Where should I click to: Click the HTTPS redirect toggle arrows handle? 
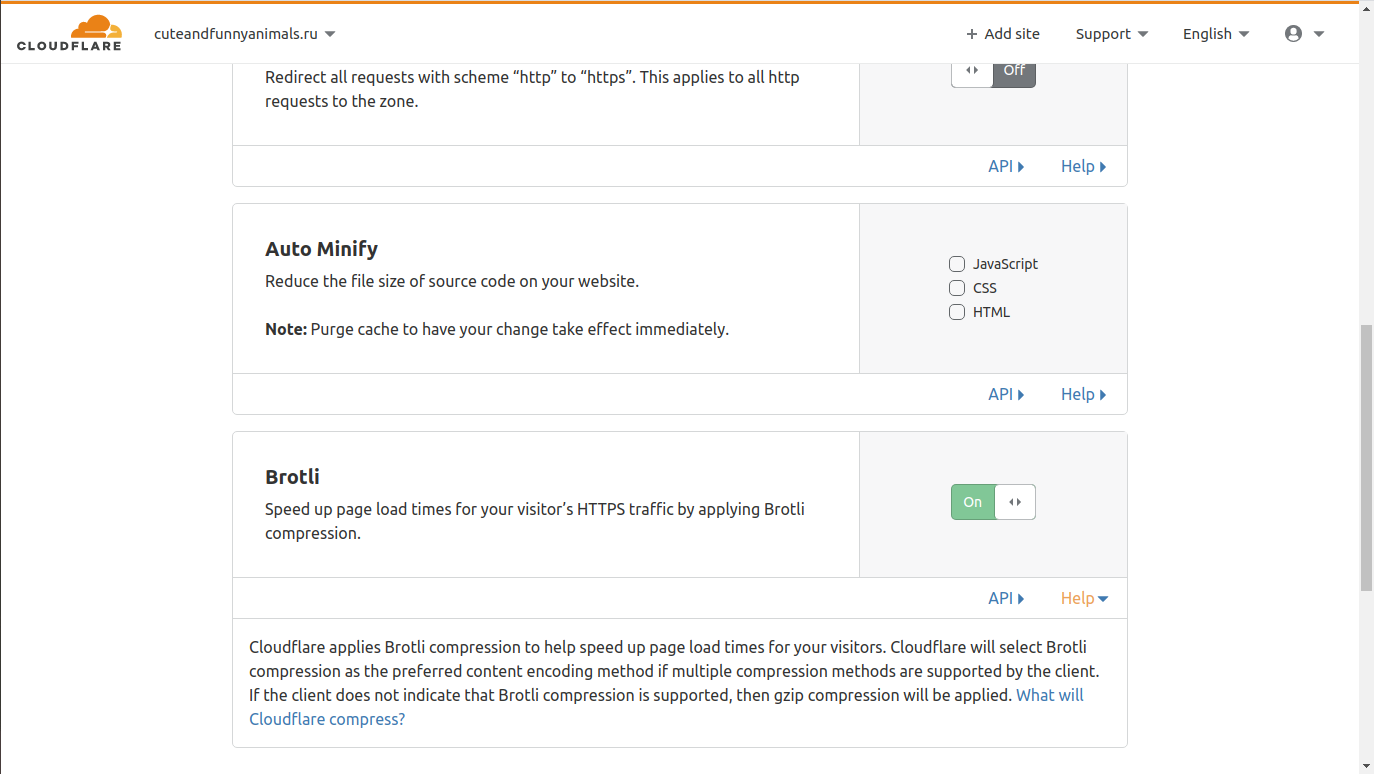click(972, 70)
